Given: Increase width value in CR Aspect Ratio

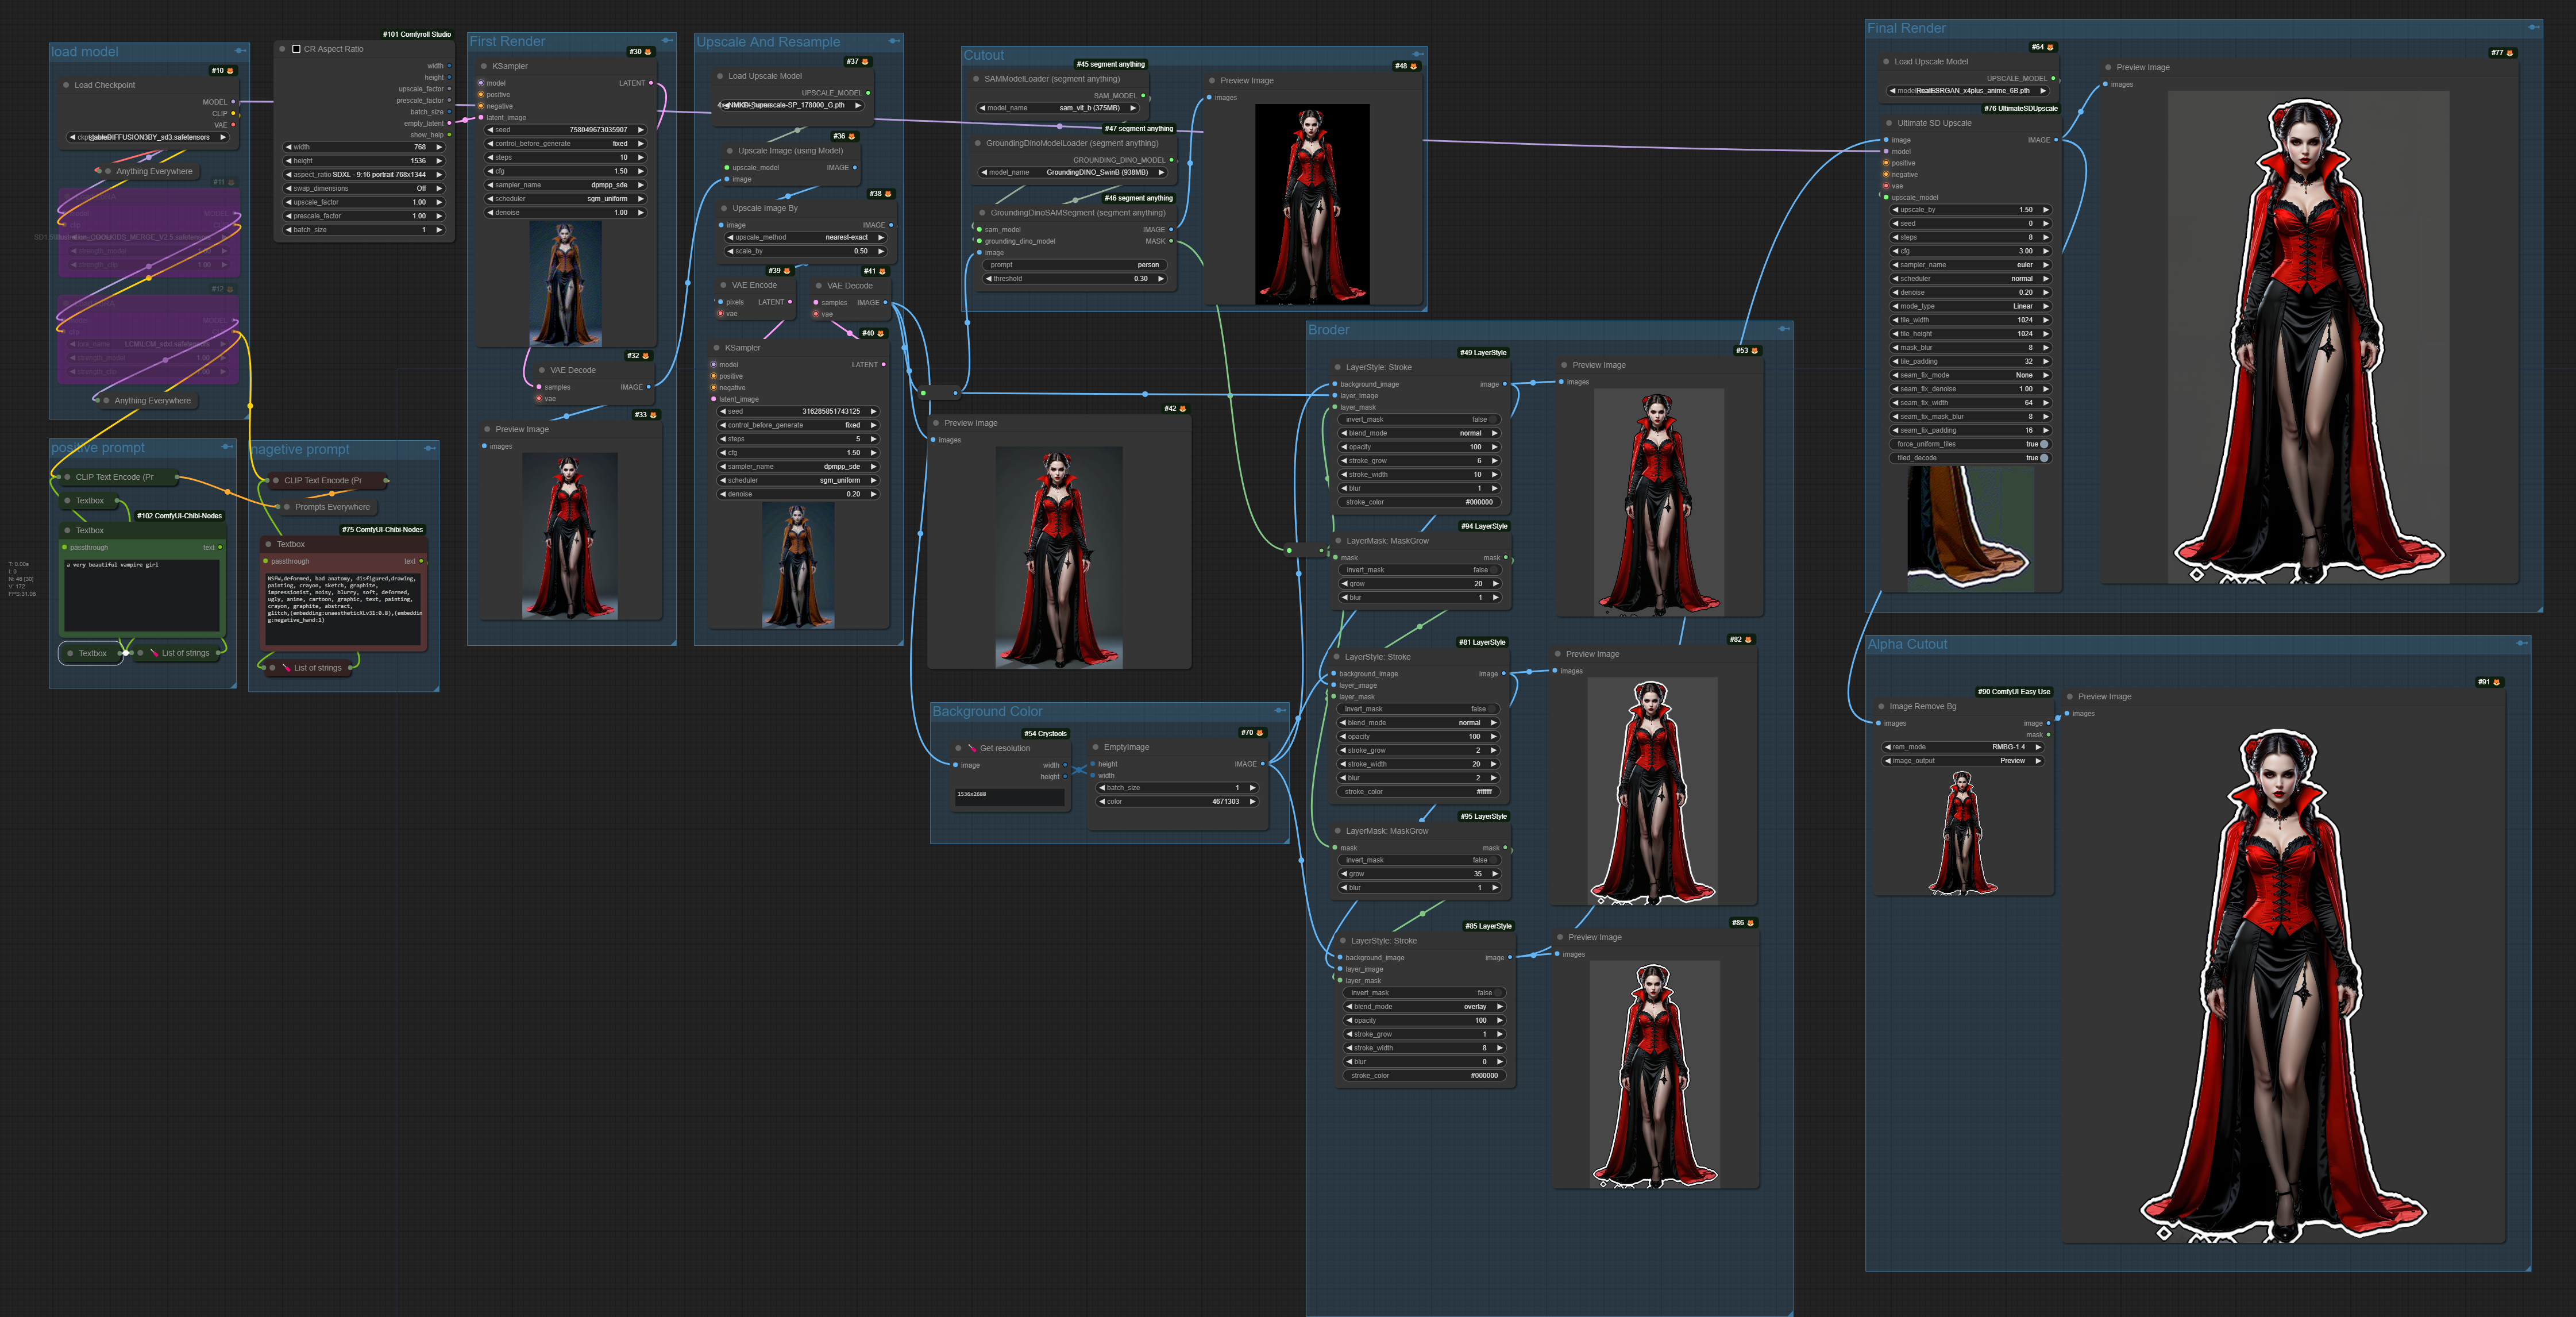Looking at the screenshot, I should (x=439, y=147).
